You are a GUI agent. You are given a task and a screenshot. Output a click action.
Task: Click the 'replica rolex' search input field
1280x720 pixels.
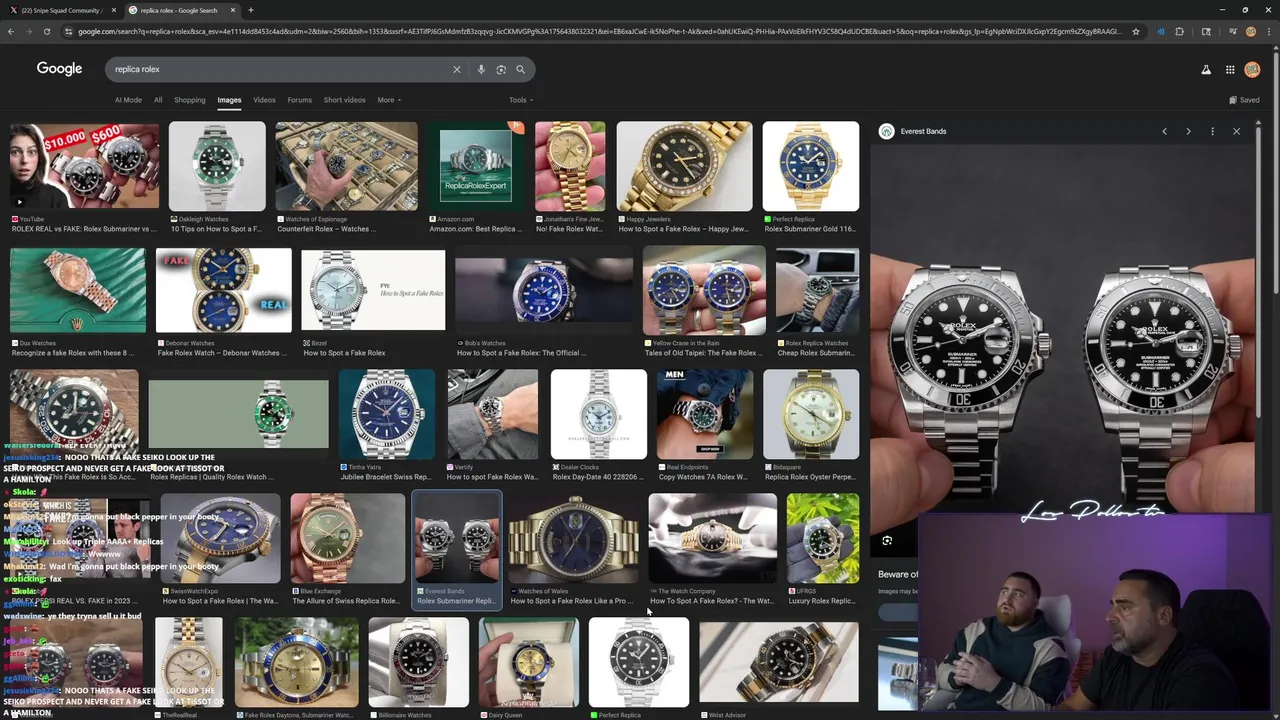click(x=280, y=69)
